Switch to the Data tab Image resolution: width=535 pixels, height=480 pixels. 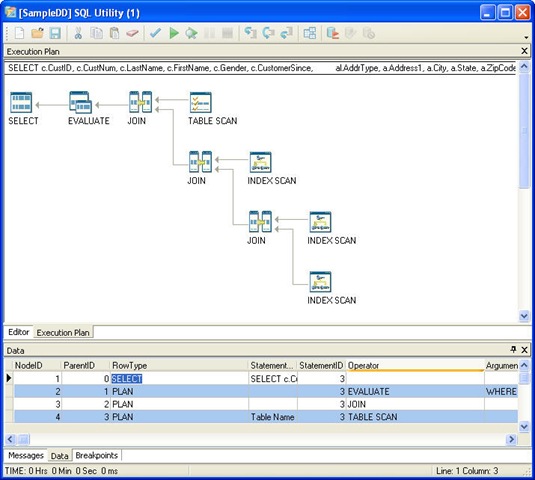coord(60,456)
